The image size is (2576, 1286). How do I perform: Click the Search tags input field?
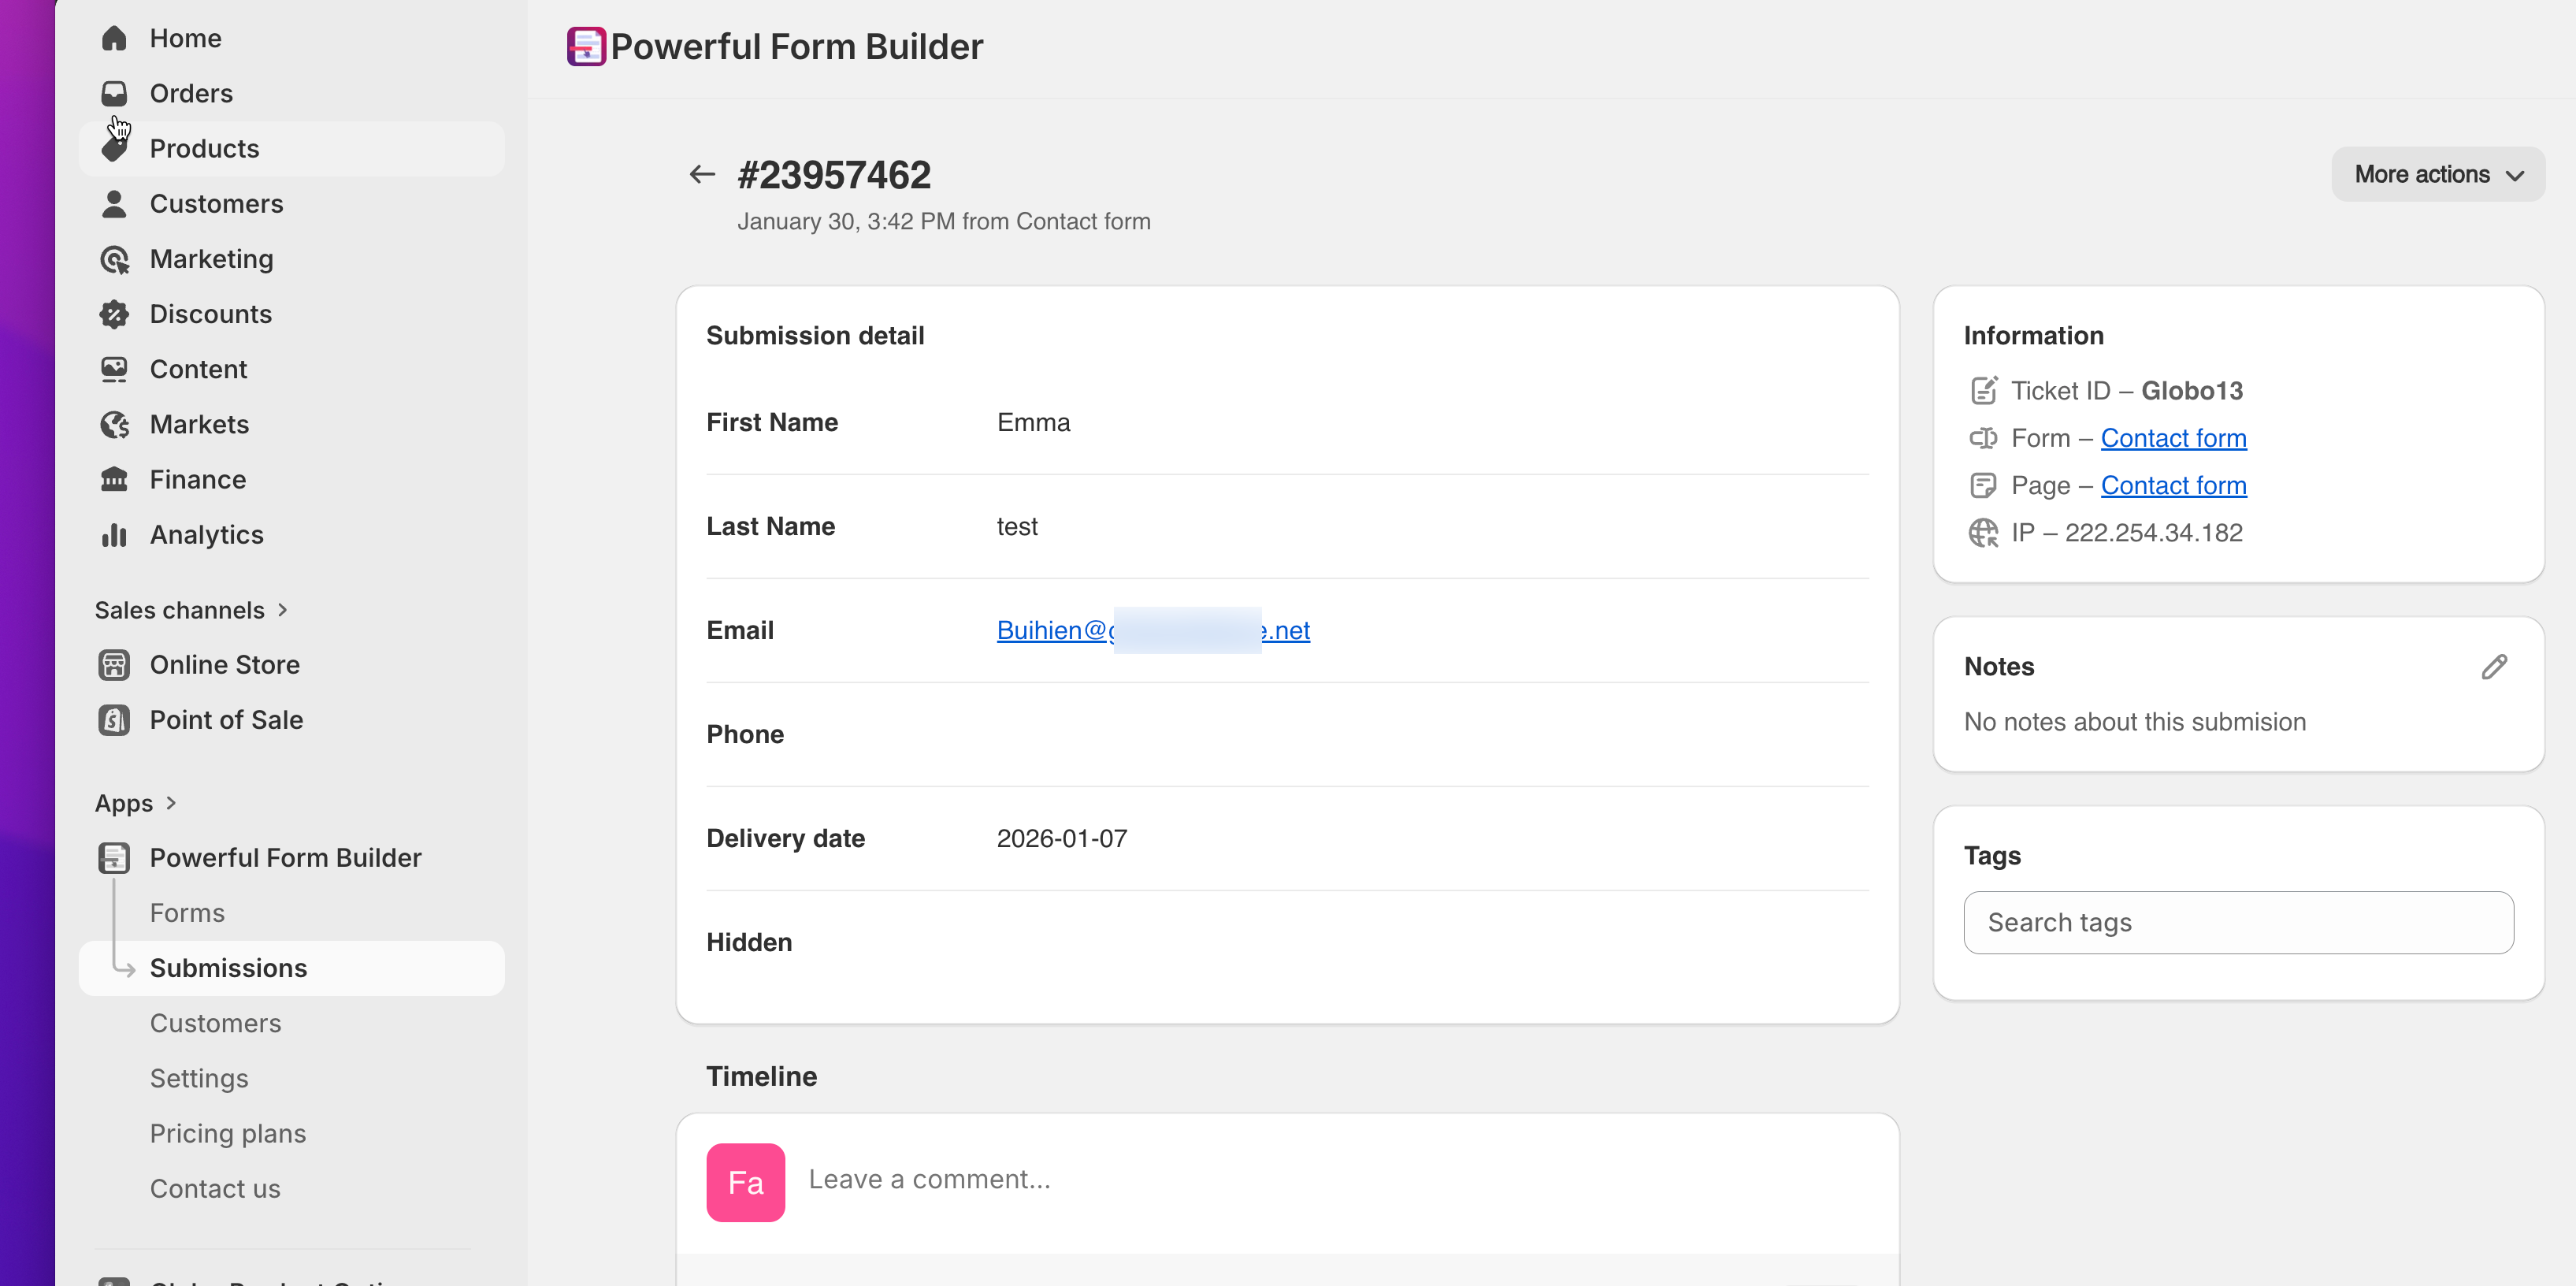tap(2238, 922)
